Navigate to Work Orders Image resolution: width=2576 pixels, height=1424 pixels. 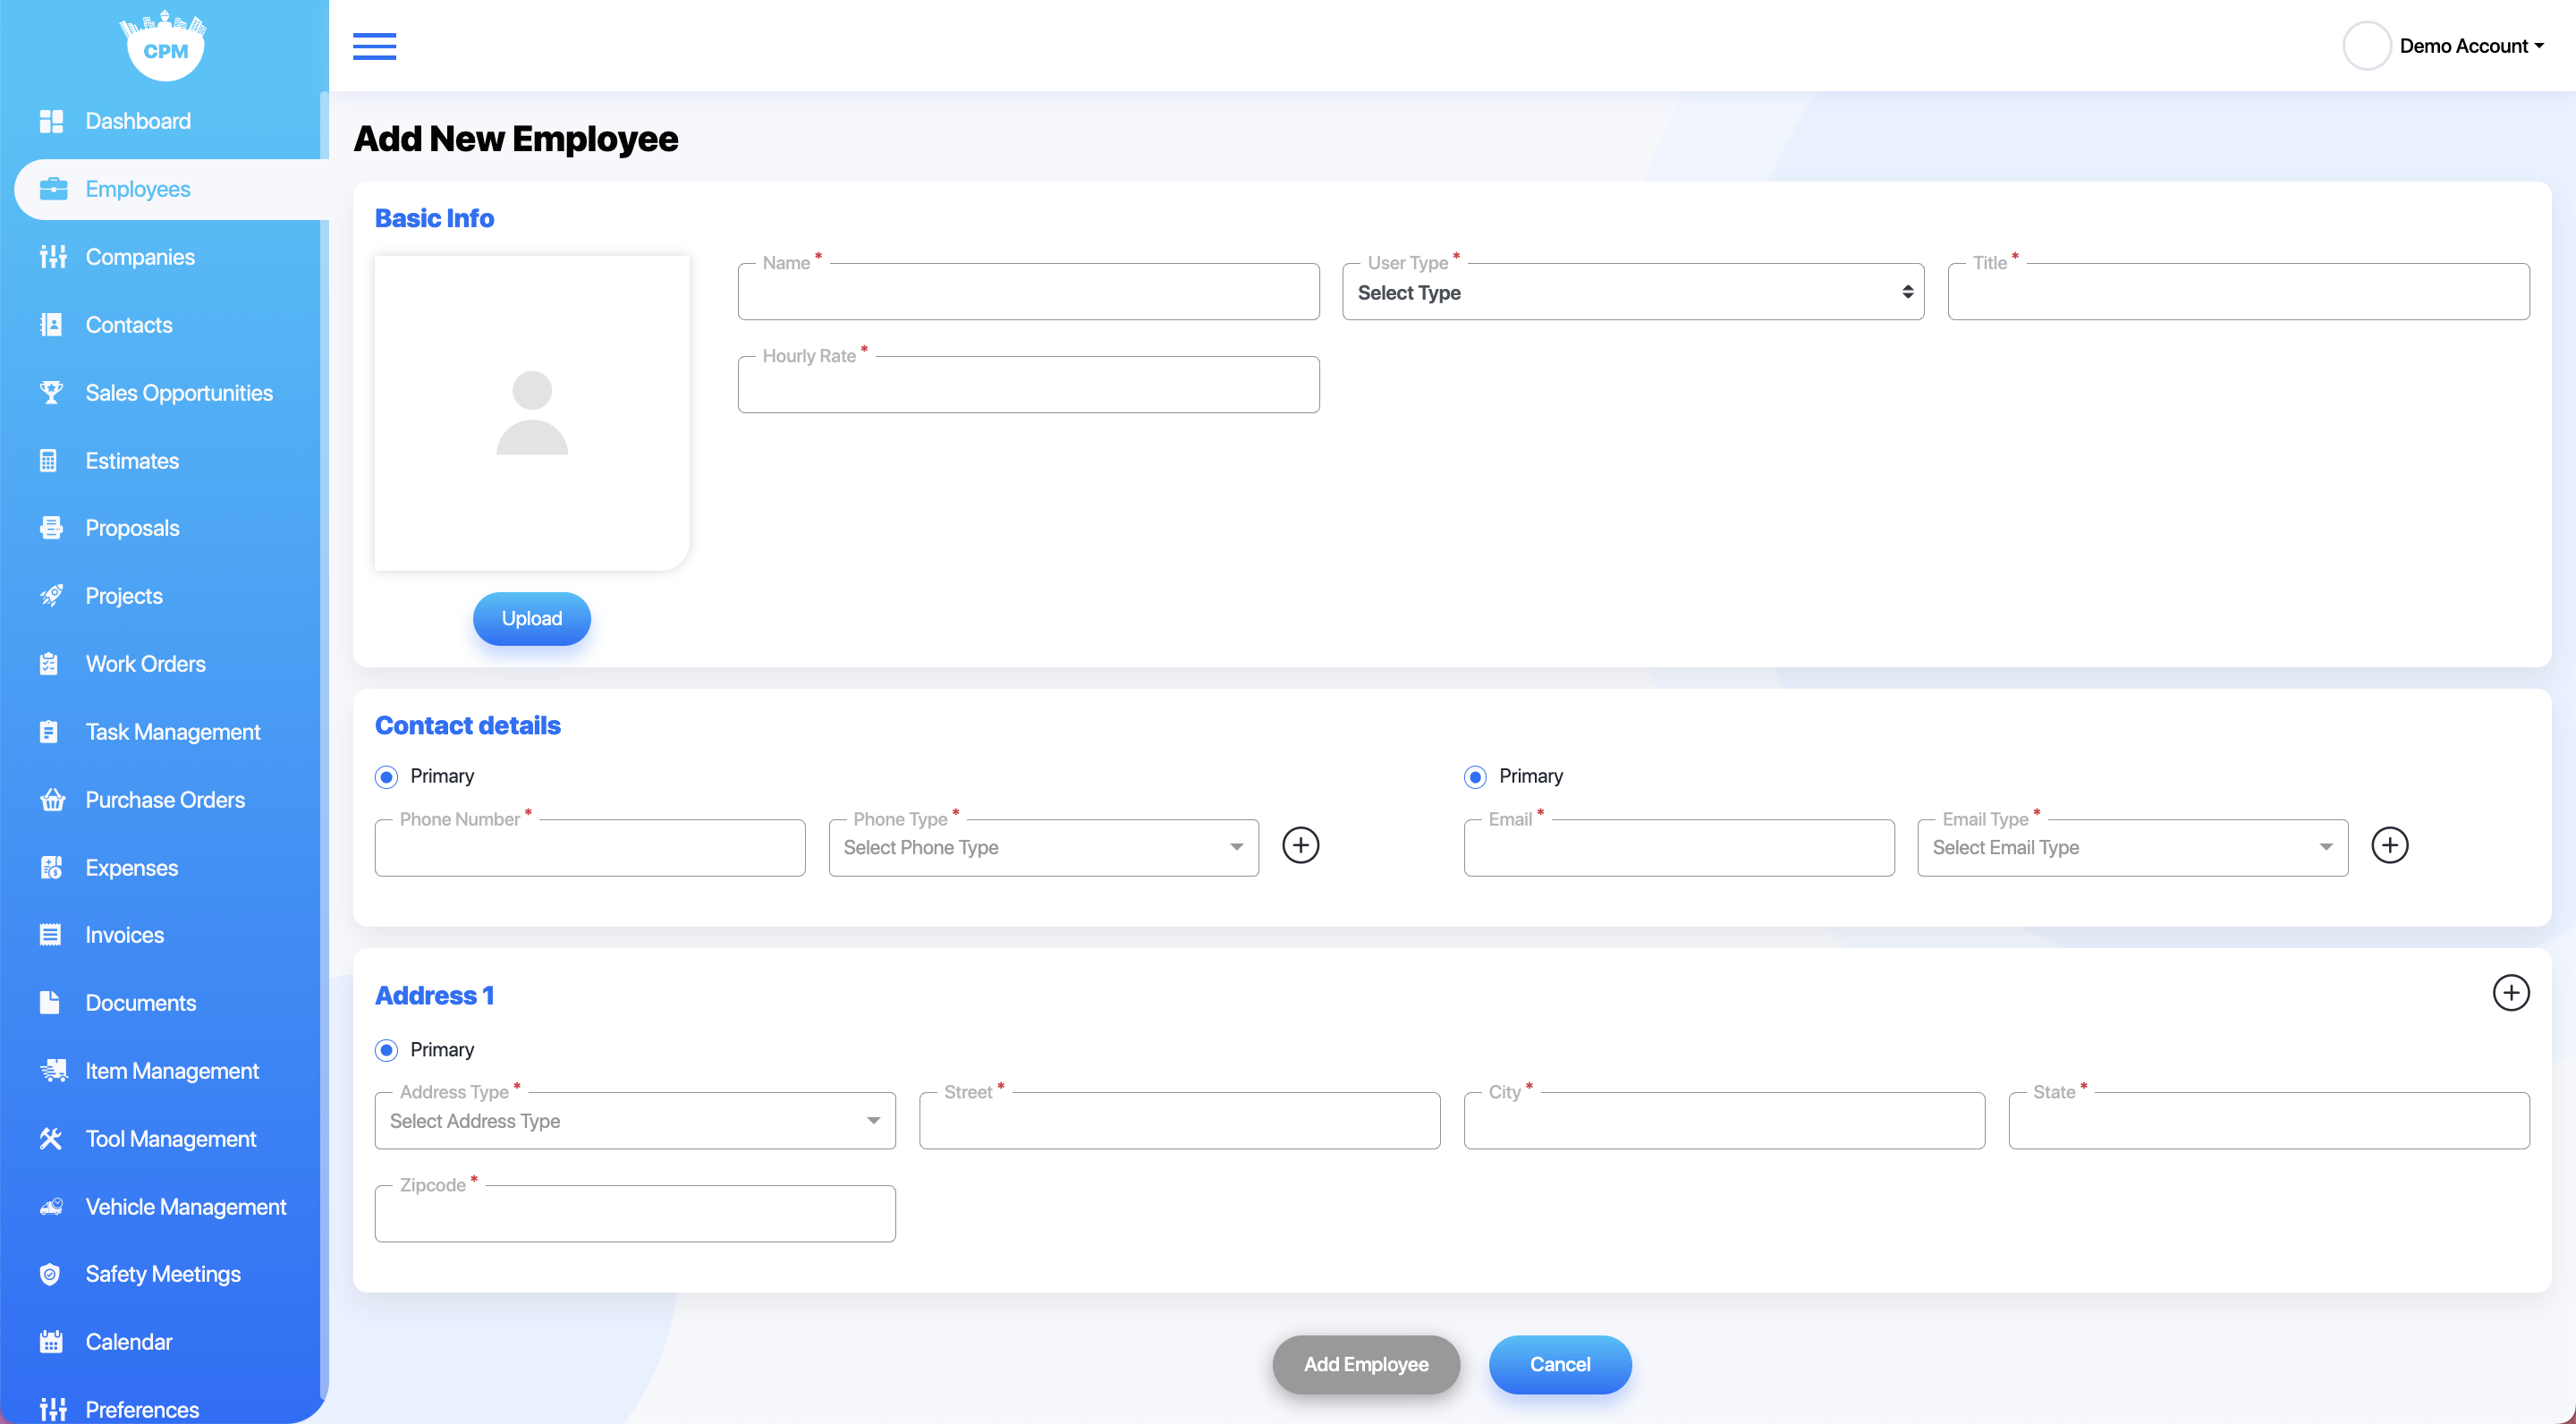pos(146,664)
